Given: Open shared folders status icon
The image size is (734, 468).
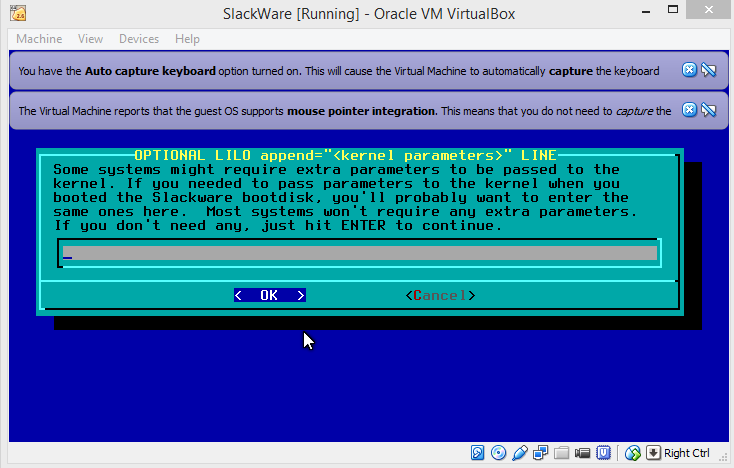Looking at the screenshot, I should [561, 453].
